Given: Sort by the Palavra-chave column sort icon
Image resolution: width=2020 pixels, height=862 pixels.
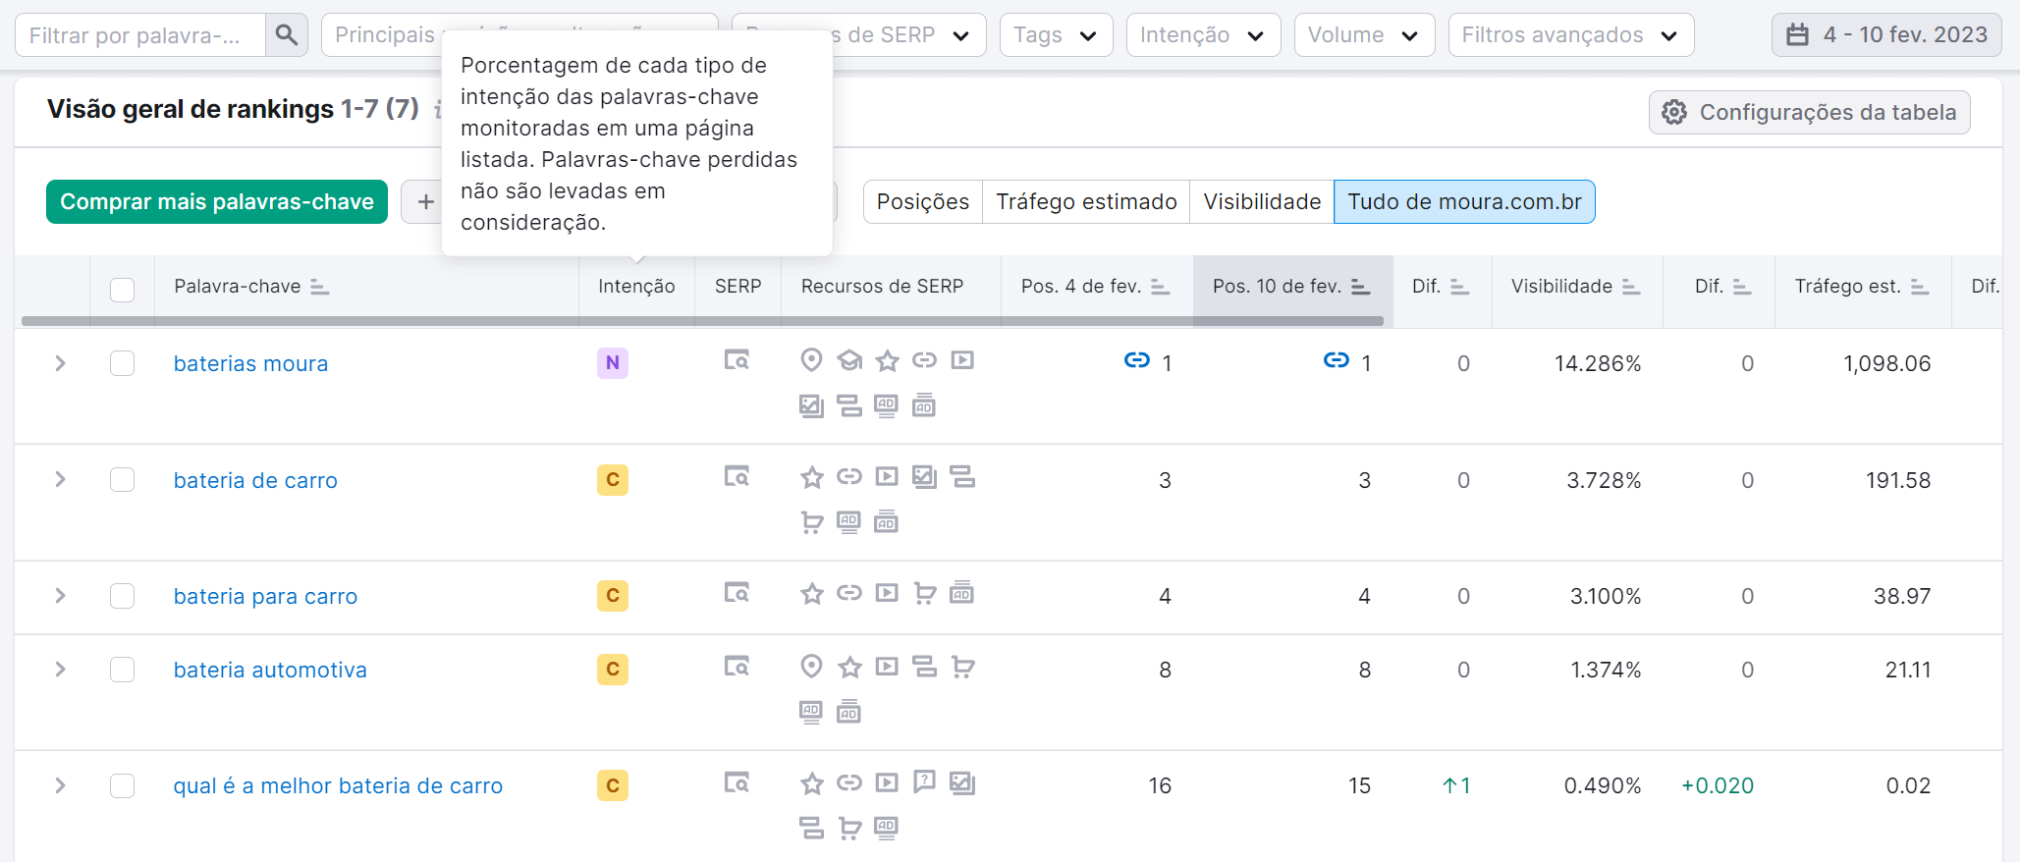Looking at the screenshot, I should (x=319, y=287).
